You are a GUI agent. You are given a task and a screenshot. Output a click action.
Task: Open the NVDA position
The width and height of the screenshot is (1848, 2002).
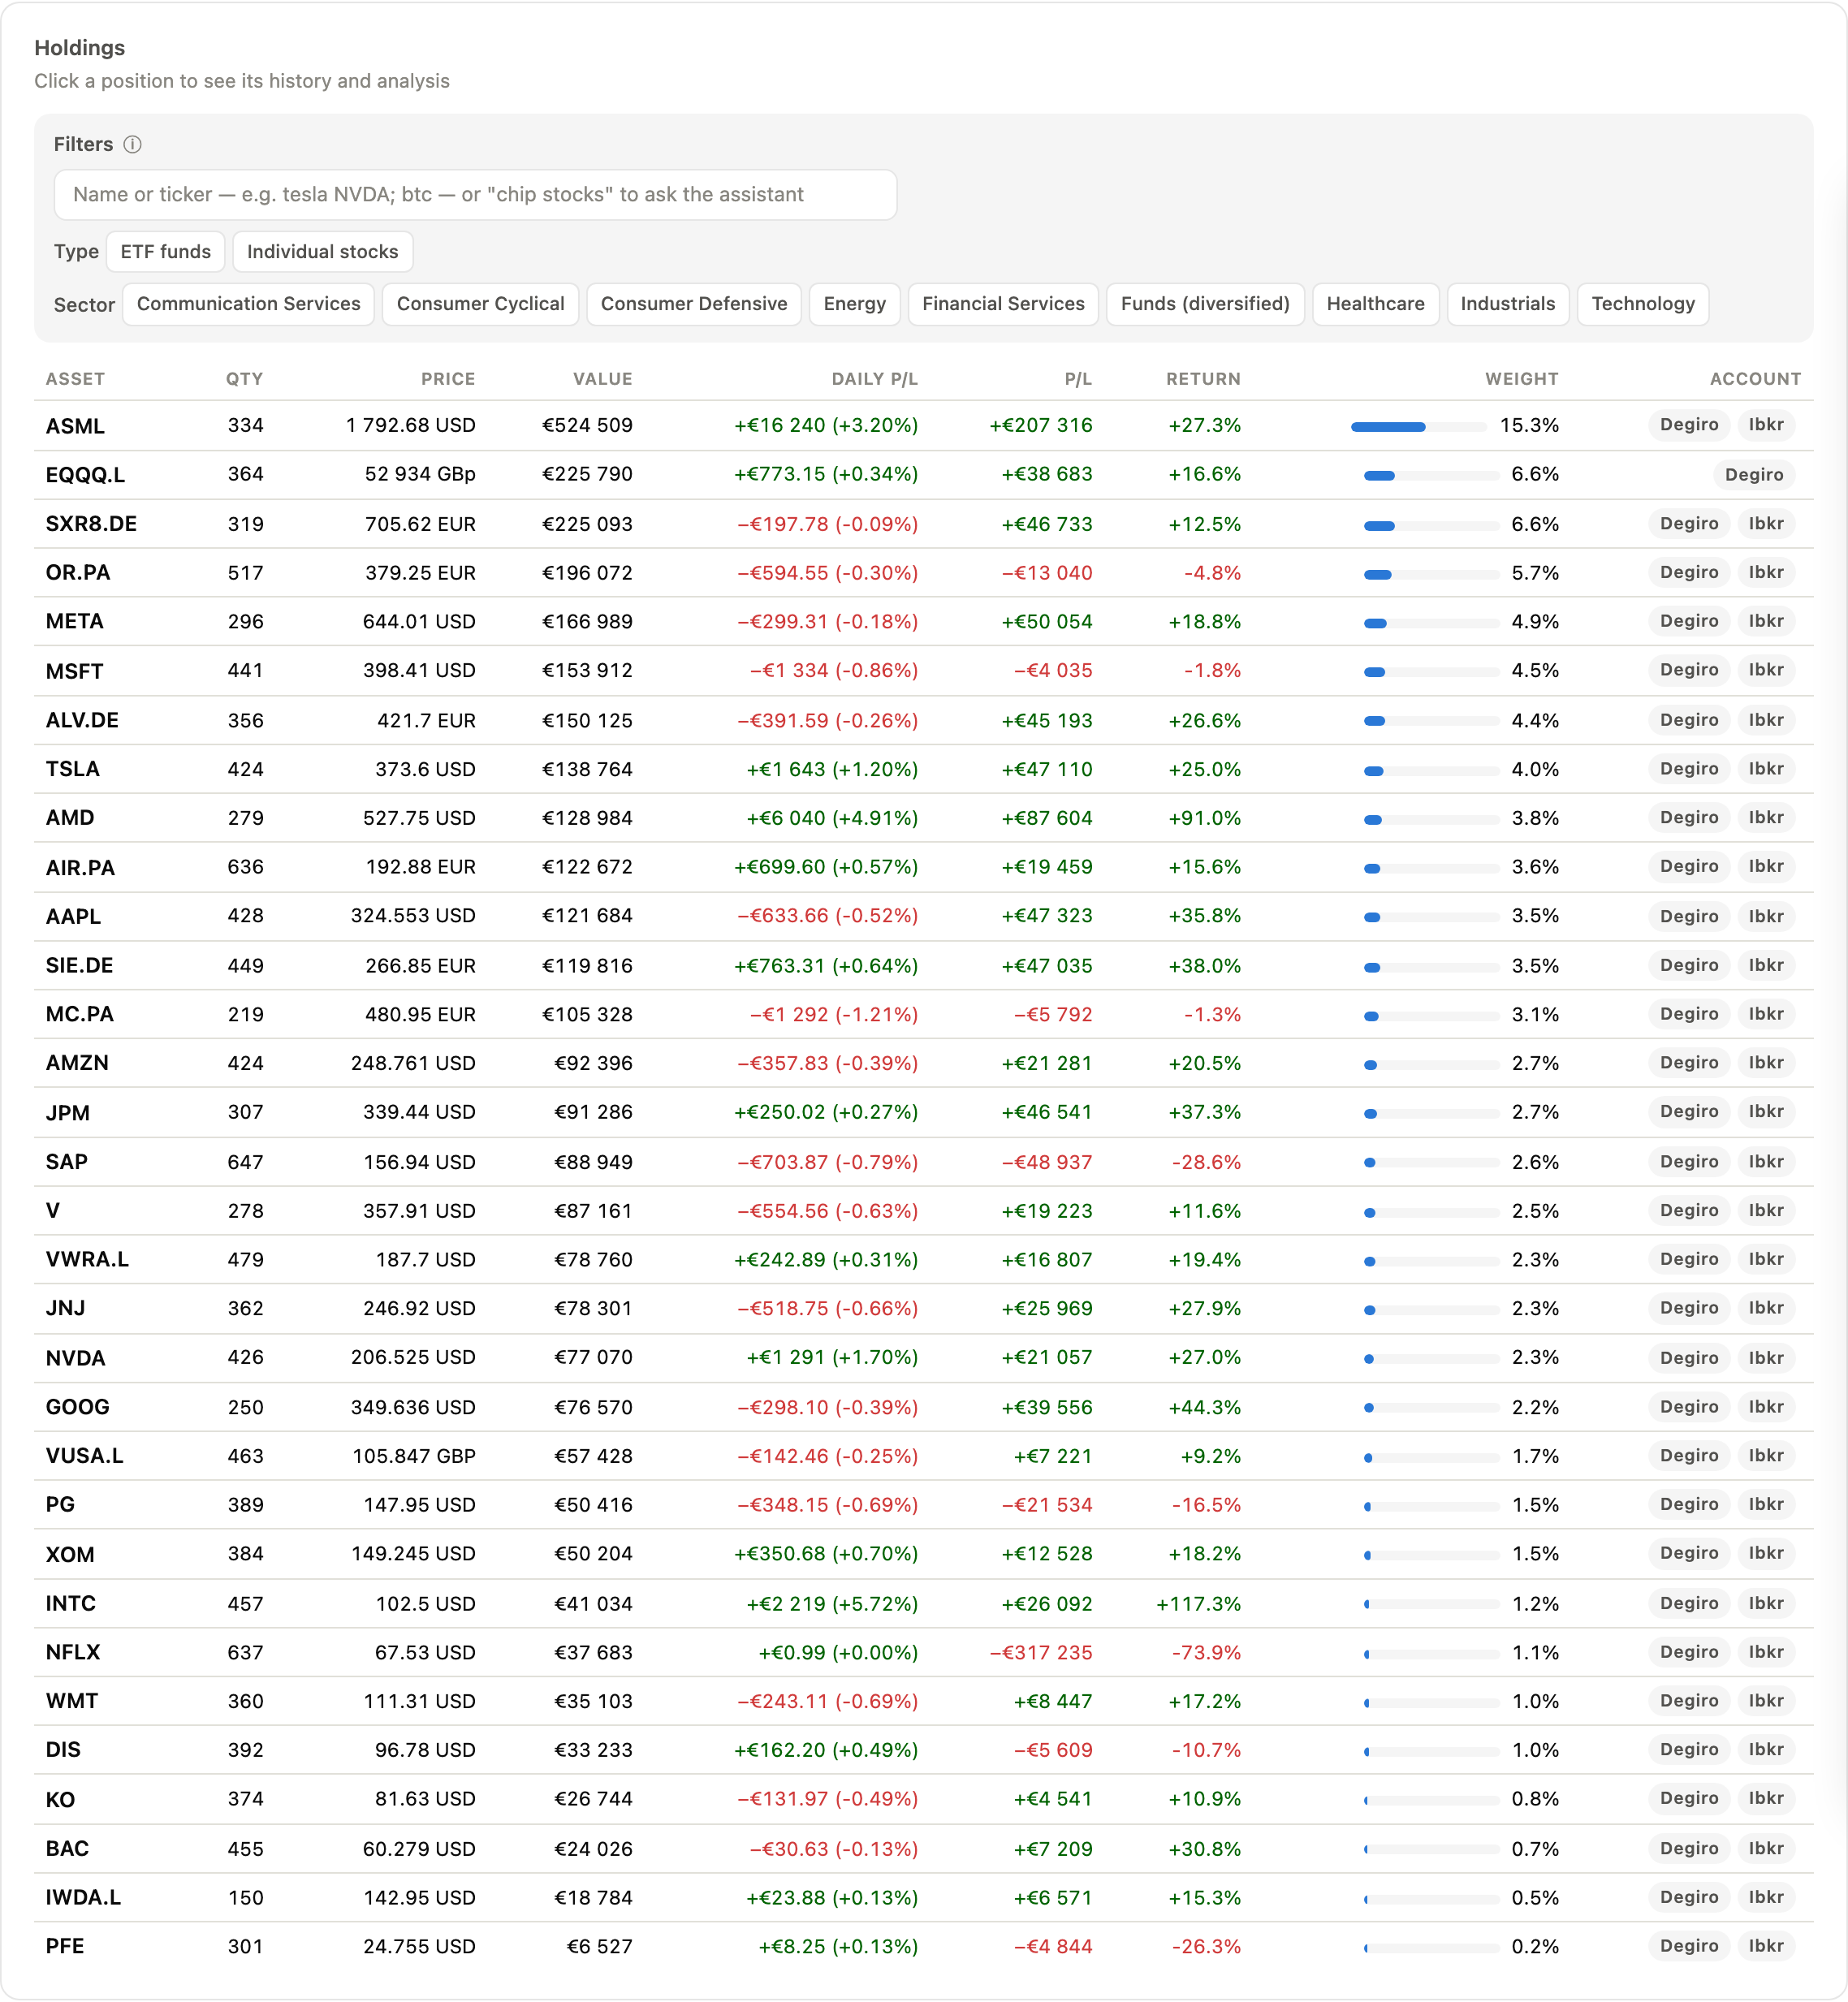[x=923, y=1357]
